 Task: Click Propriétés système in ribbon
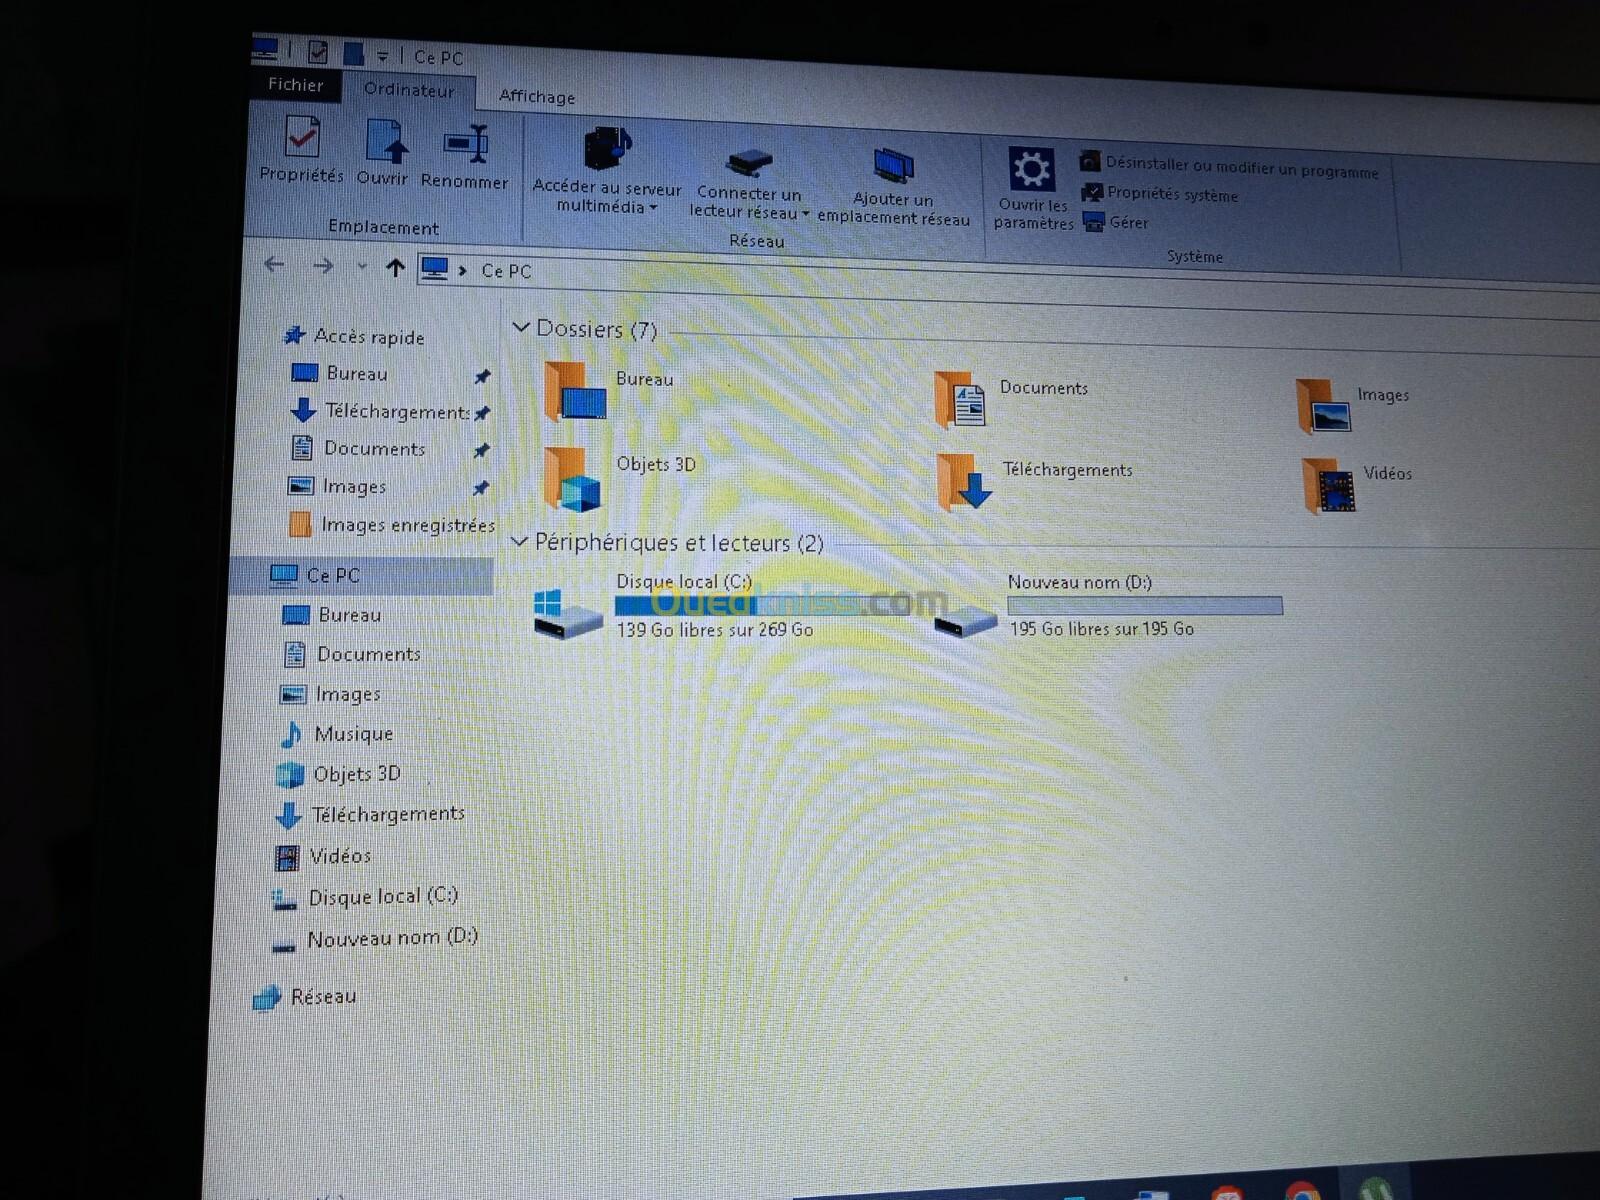[x=1172, y=195]
